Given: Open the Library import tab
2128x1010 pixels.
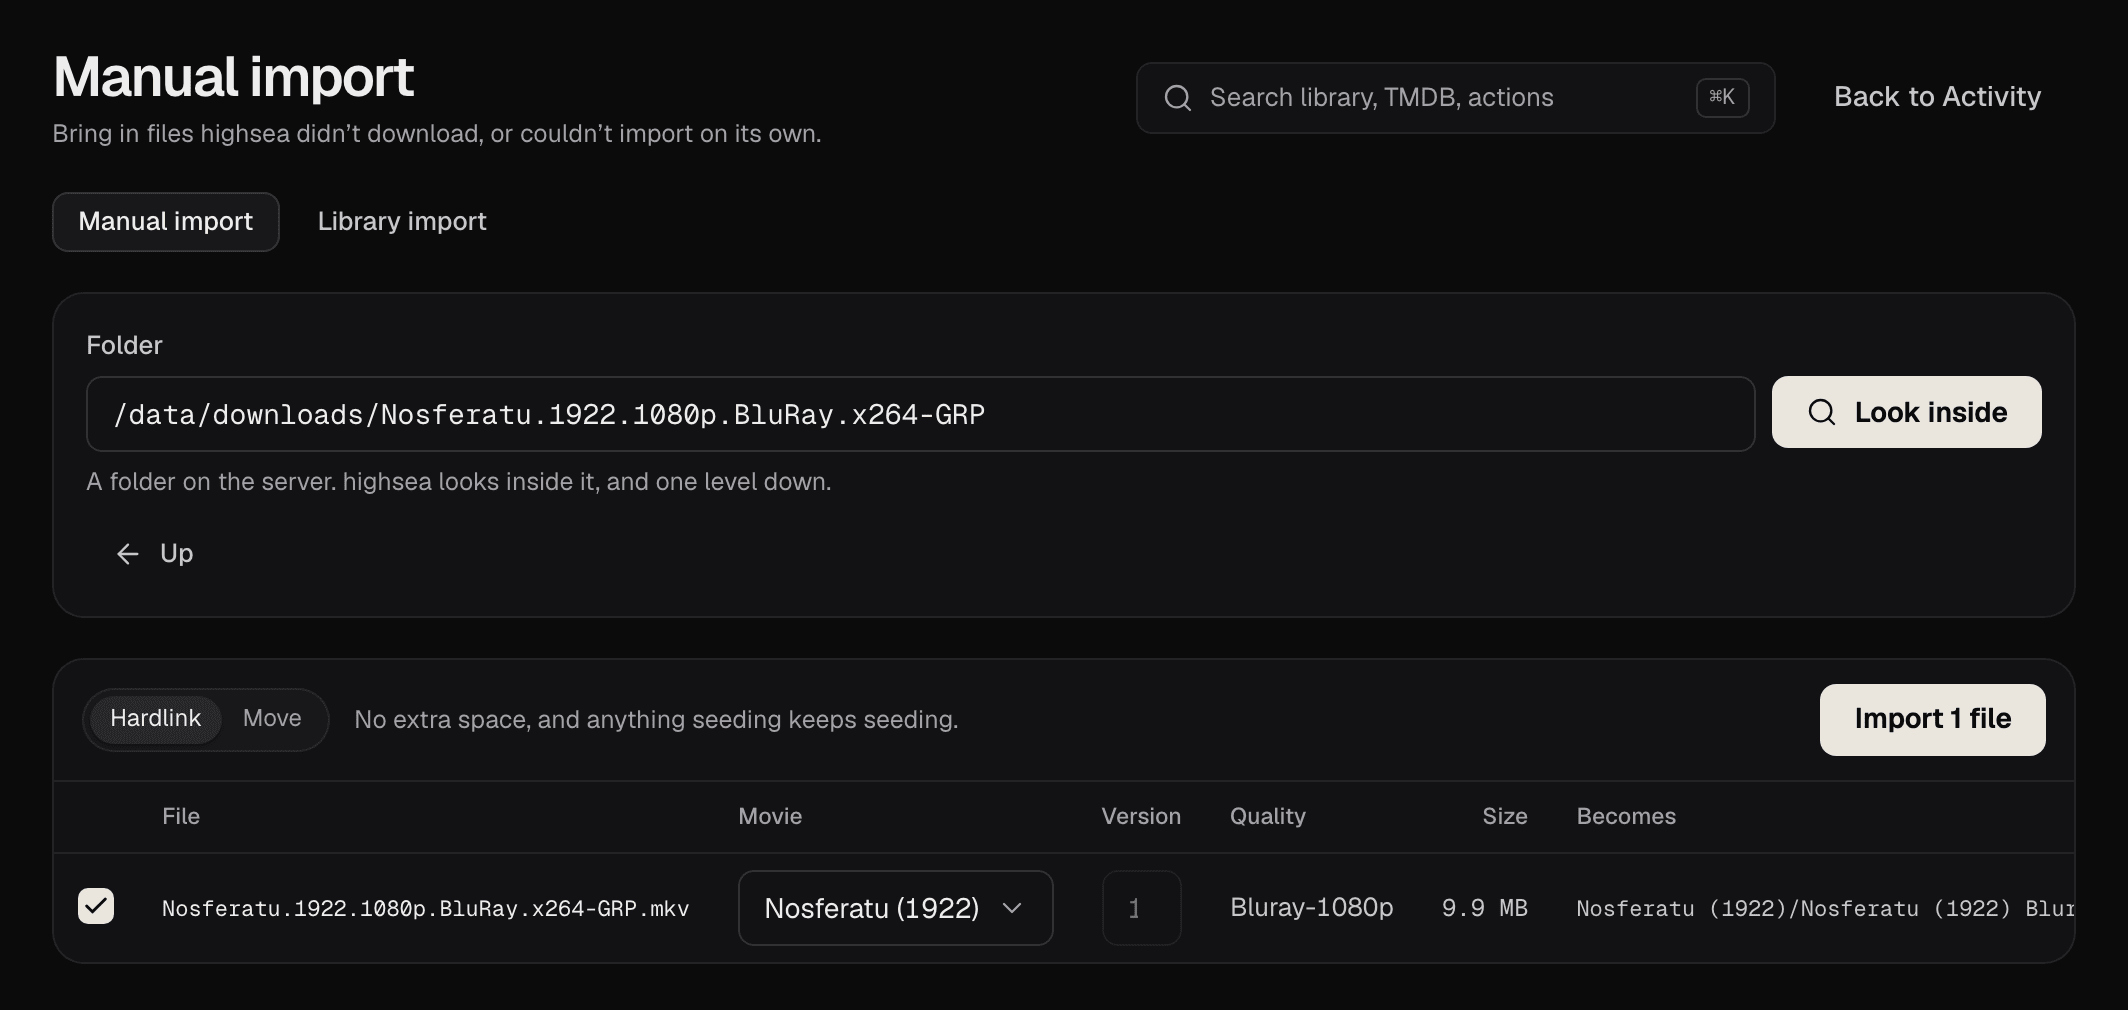Looking at the screenshot, I should click(402, 222).
